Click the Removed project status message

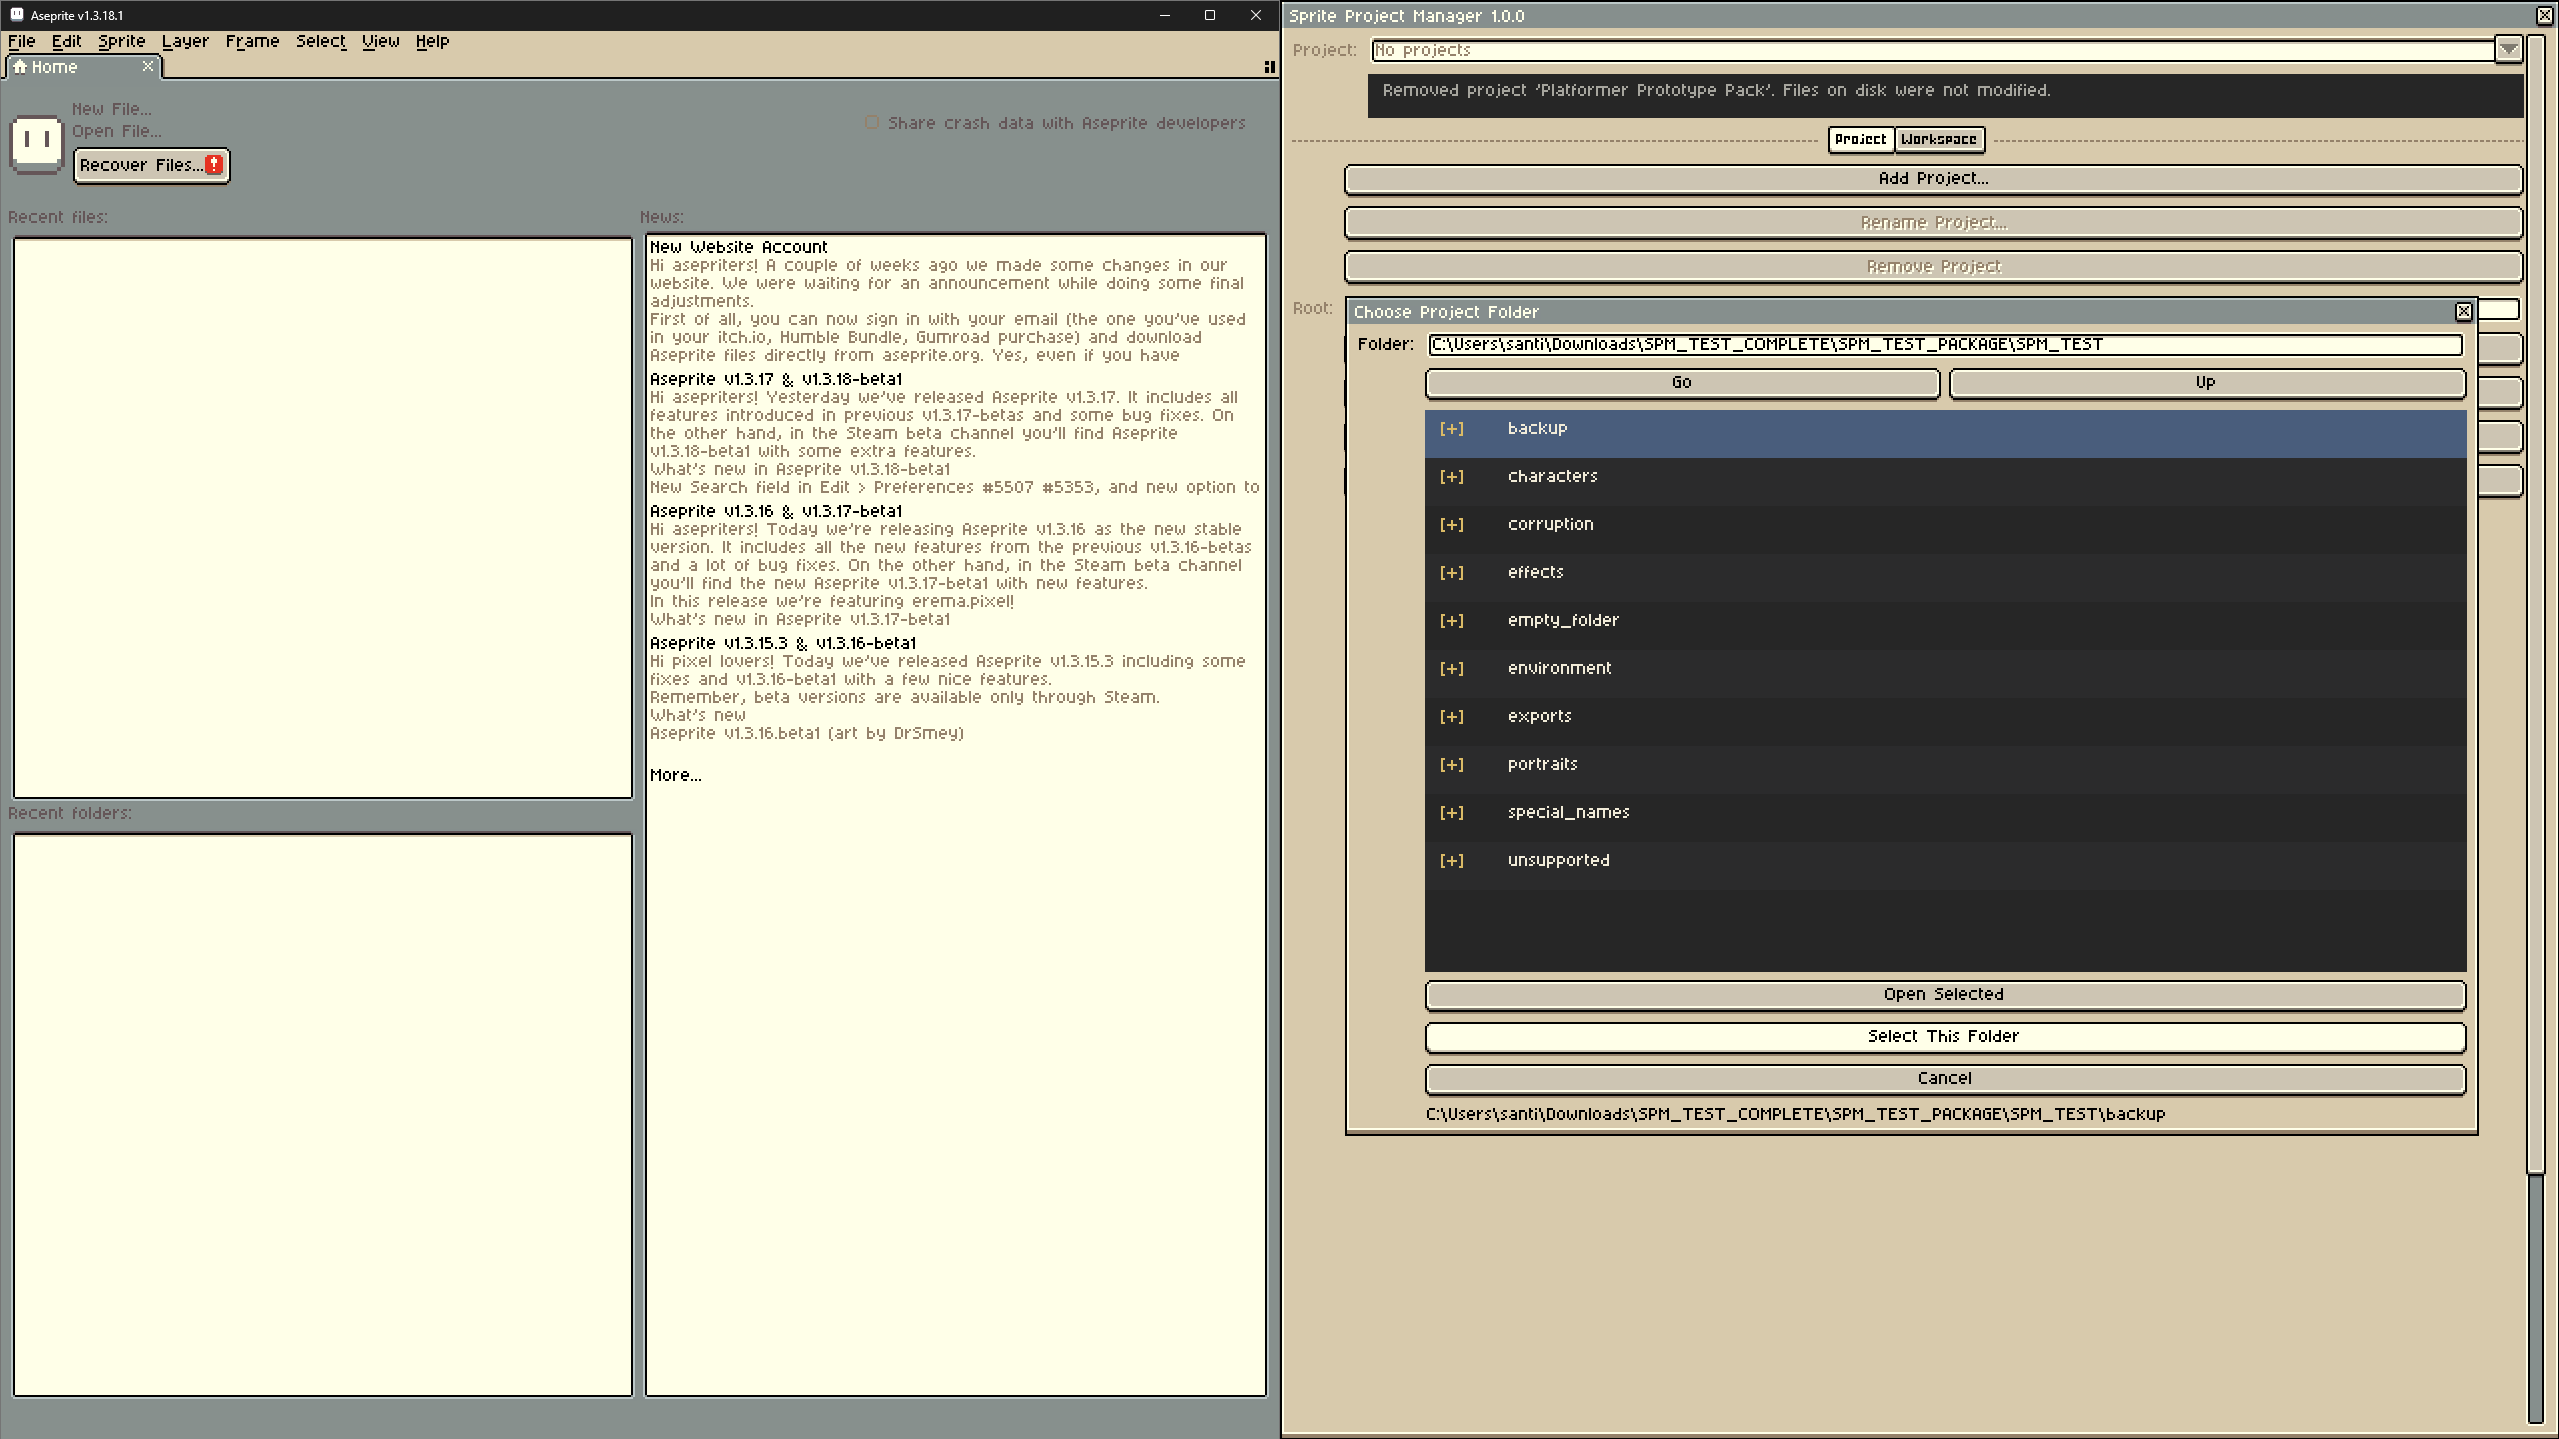point(1716,91)
